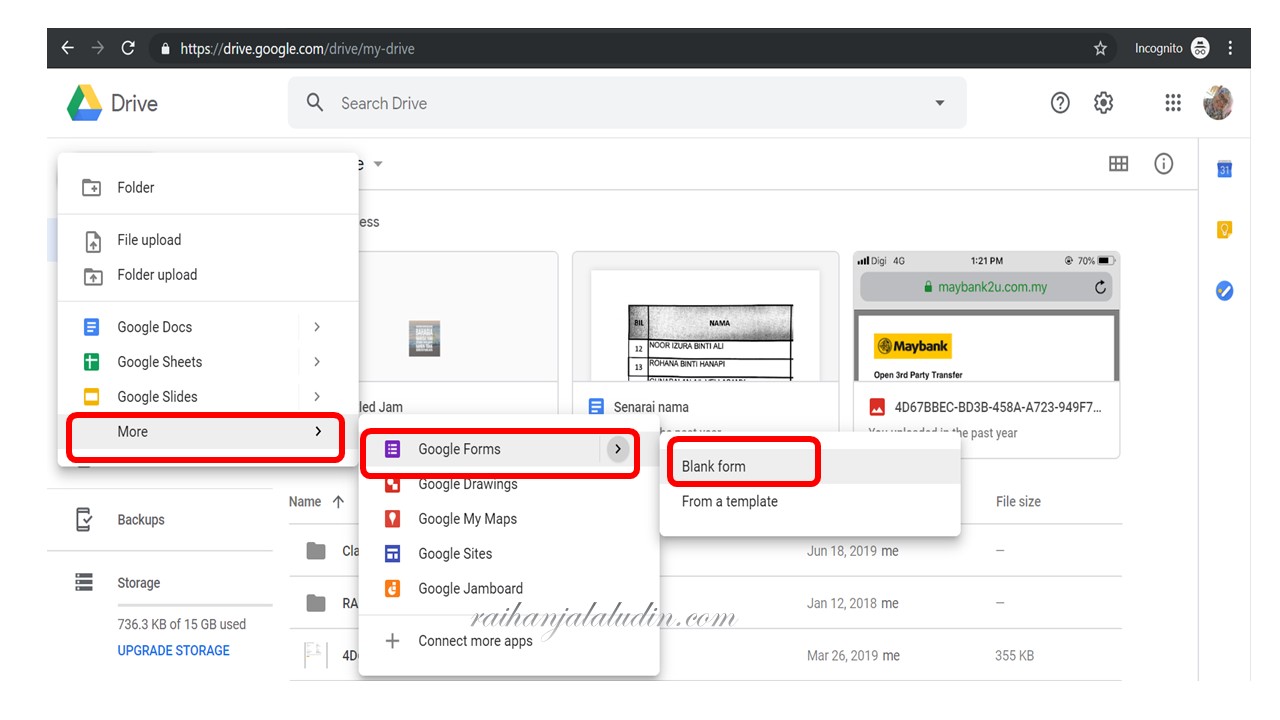
Task: Click UPGRADE STORAGE link
Action: click(x=174, y=650)
